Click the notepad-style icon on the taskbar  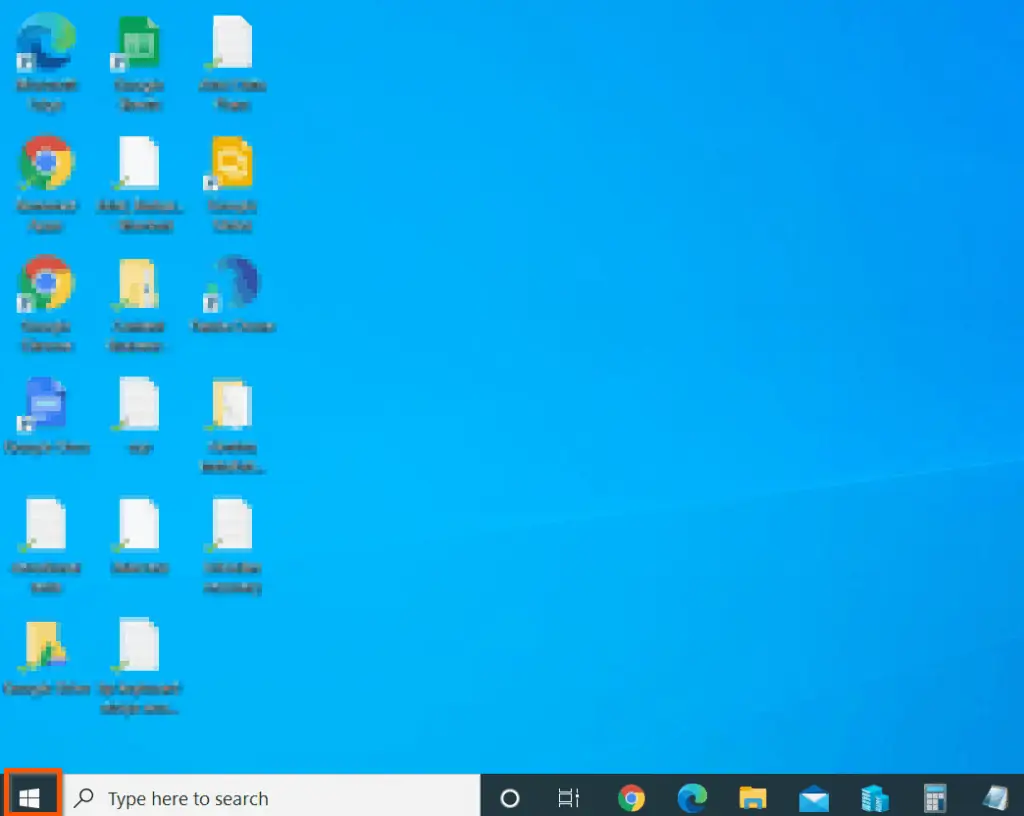point(996,798)
